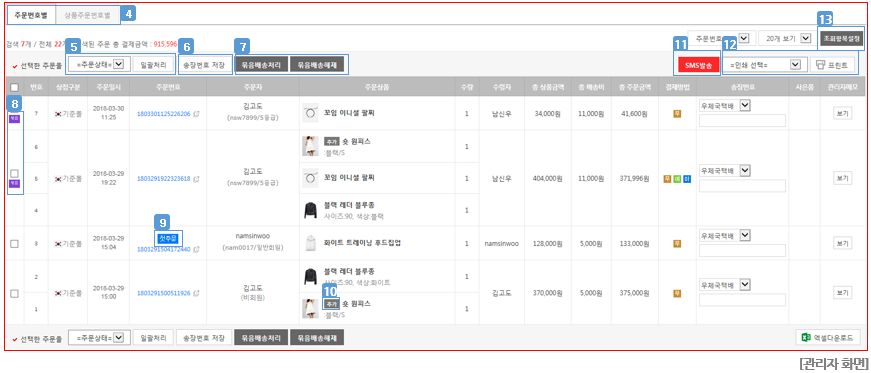Screen dimensions: 871x373
Task: Click blue payment icon in 371,996원 order row
Action: [x=687, y=178]
